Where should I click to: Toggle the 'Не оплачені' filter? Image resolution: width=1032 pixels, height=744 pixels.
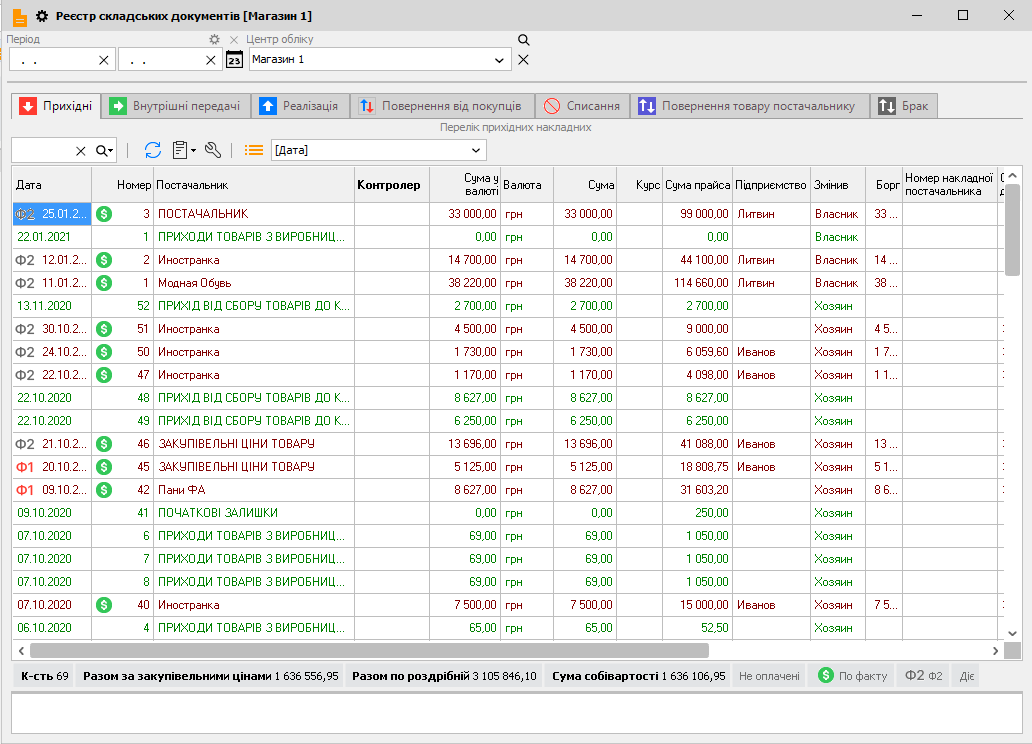click(x=769, y=676)
